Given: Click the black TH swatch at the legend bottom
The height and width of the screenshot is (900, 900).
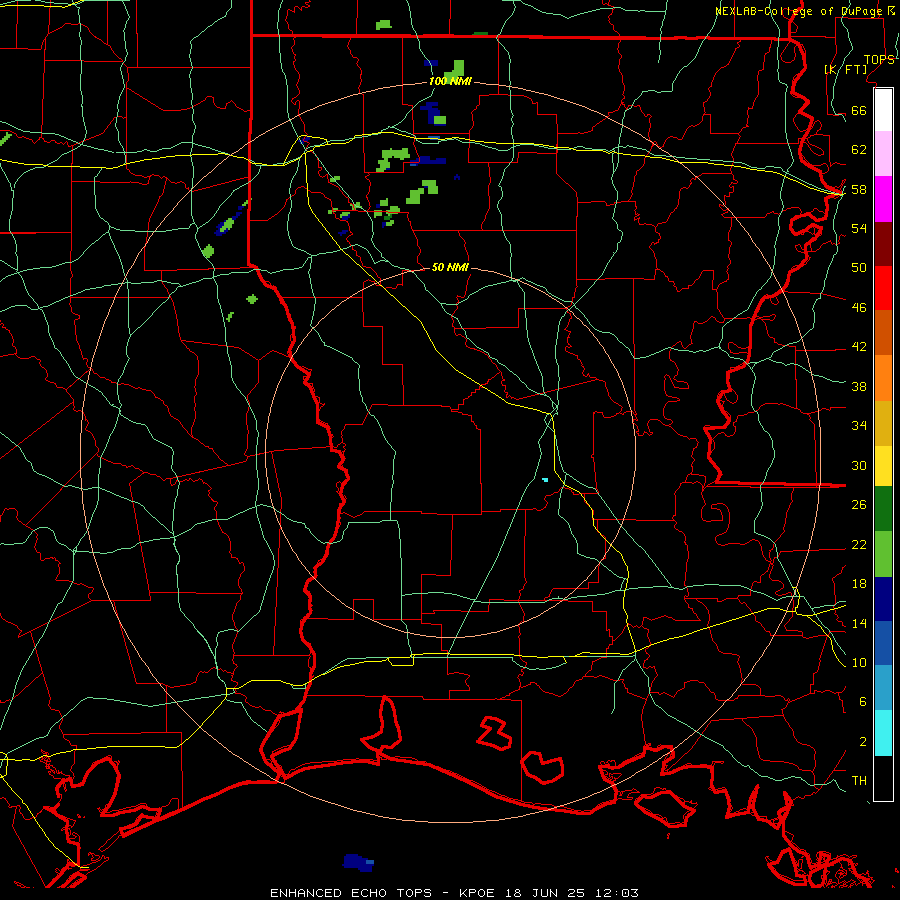Looking at the screenshot, I should tap(883, 778).
